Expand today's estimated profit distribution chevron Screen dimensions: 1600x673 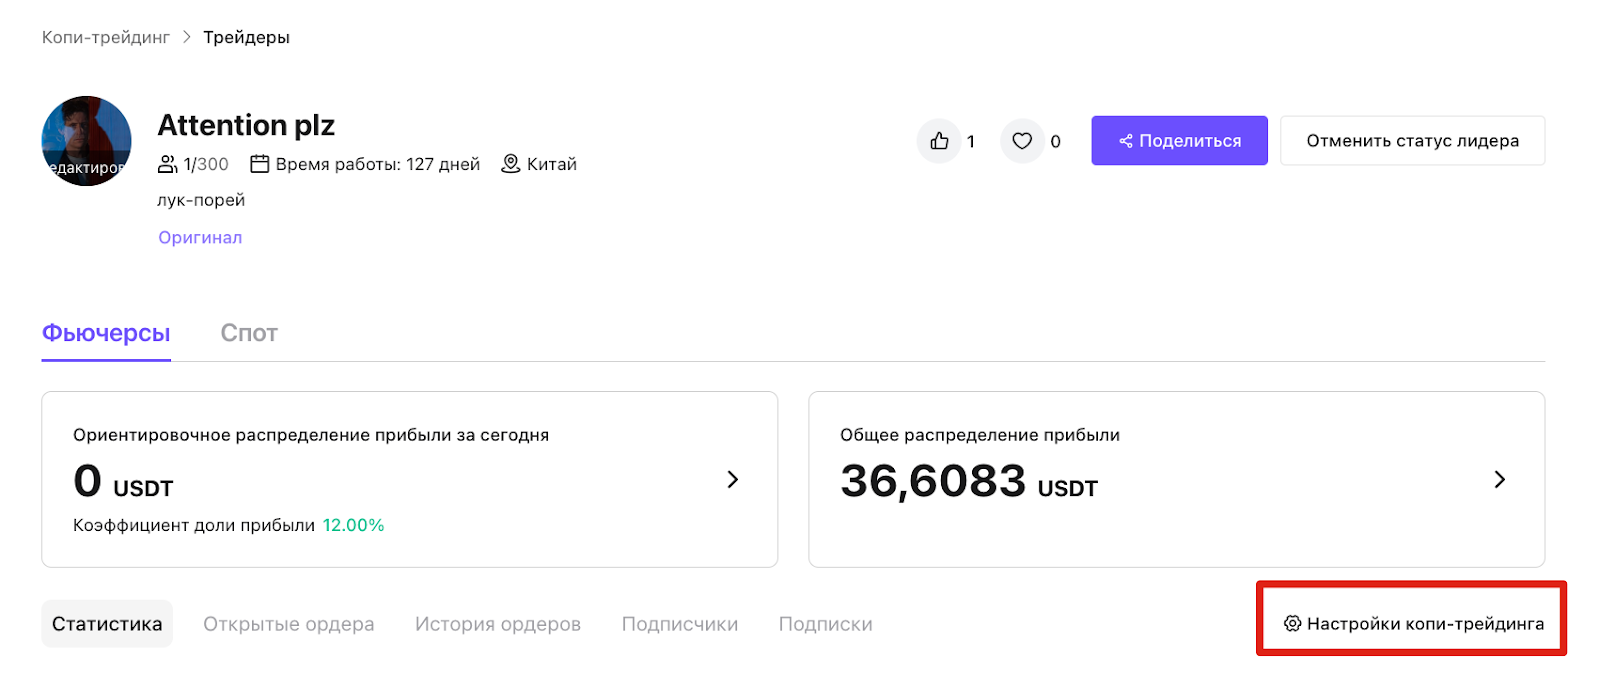[x=733, y=479]
